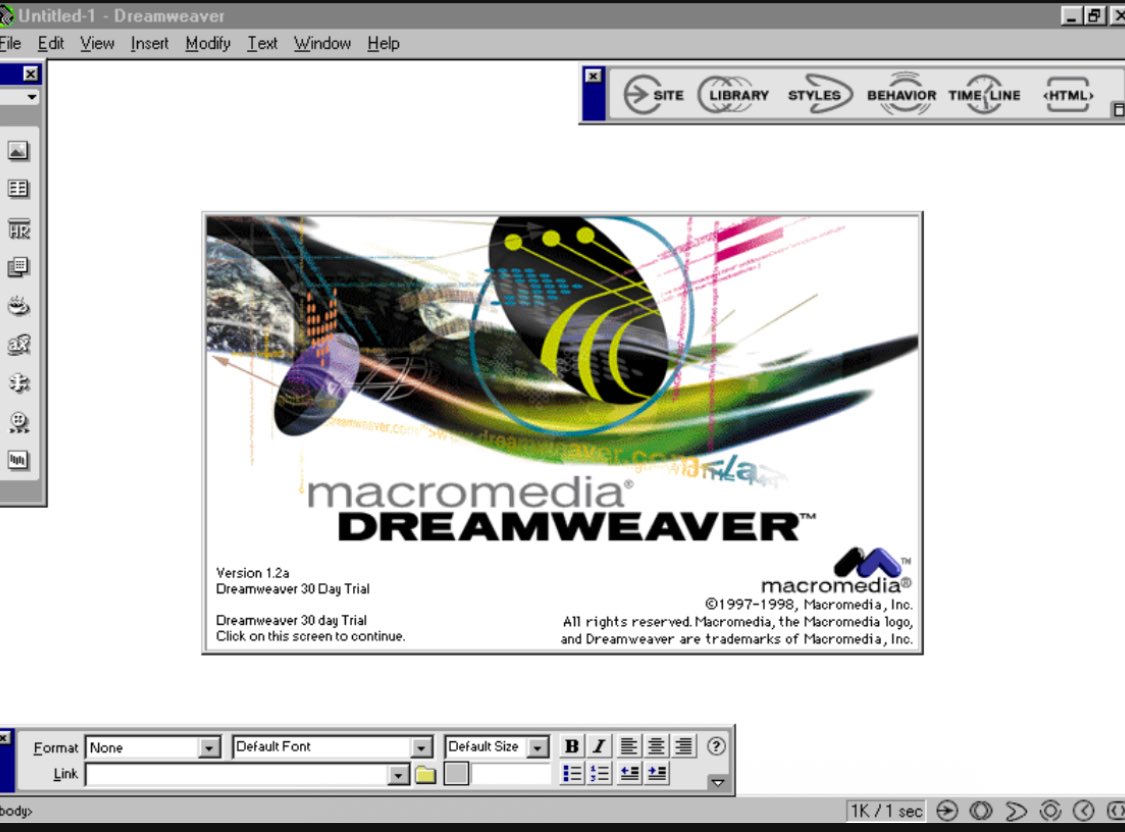The height and width of the screenshot is (832, 1125).
Task: Open the Window menu
Action: (322, 43)
